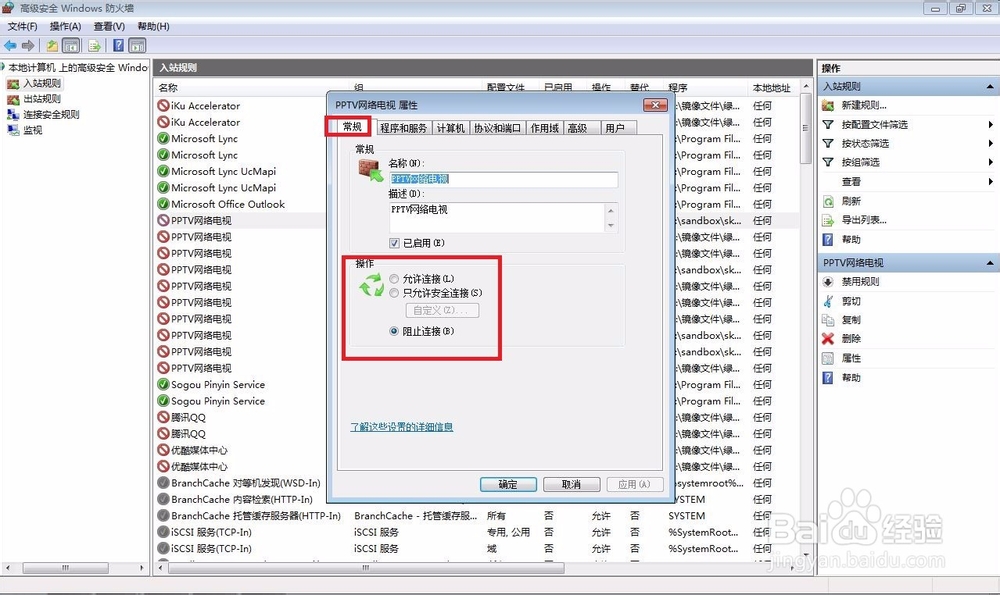
Task: Expand Filter by Profile submenu arrow
Action: click(990, 124)
